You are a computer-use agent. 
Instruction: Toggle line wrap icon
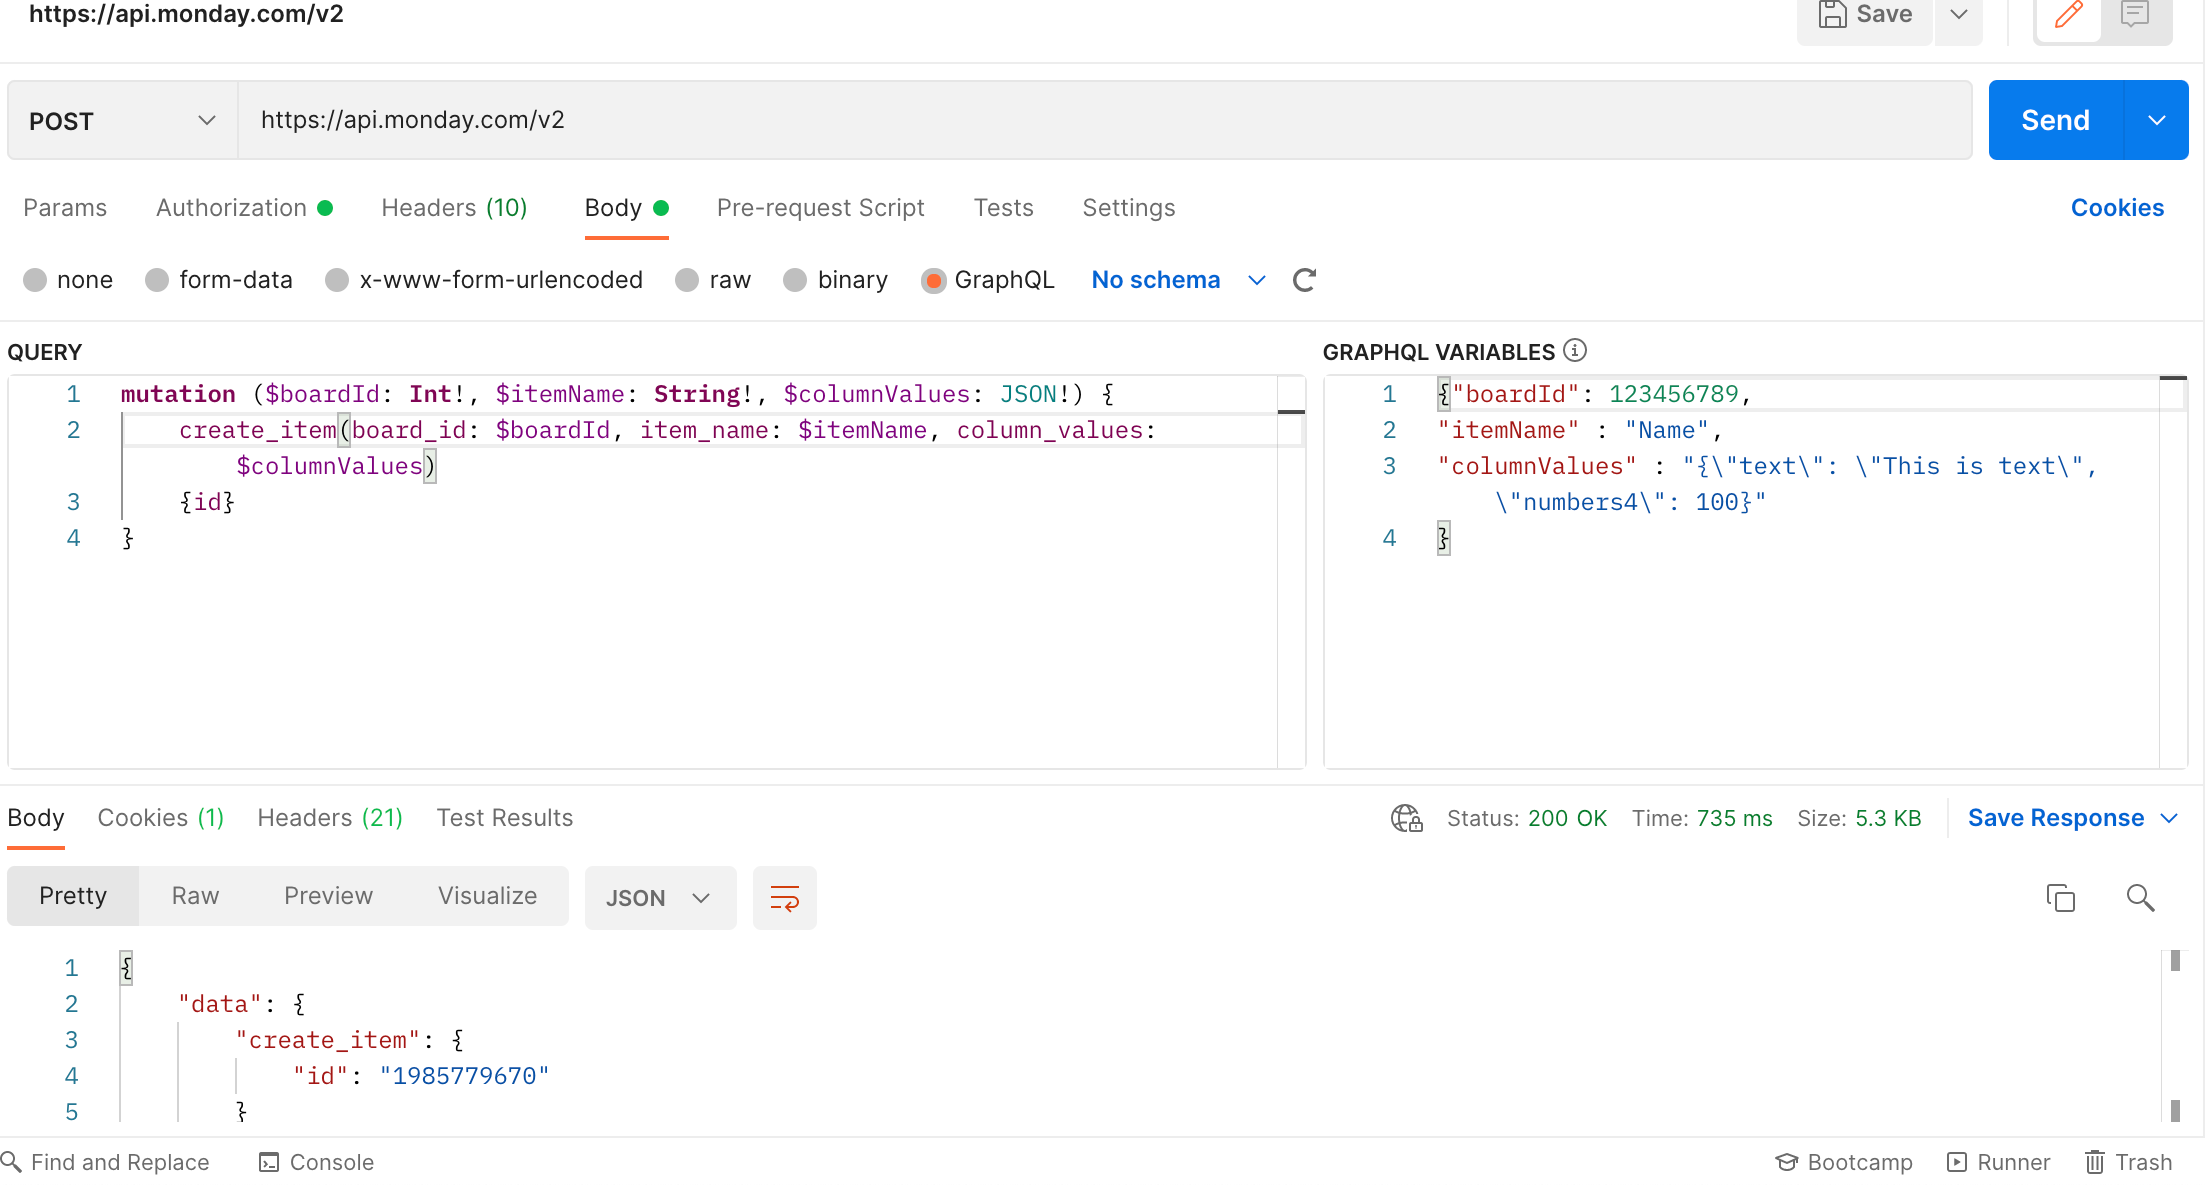785,898
